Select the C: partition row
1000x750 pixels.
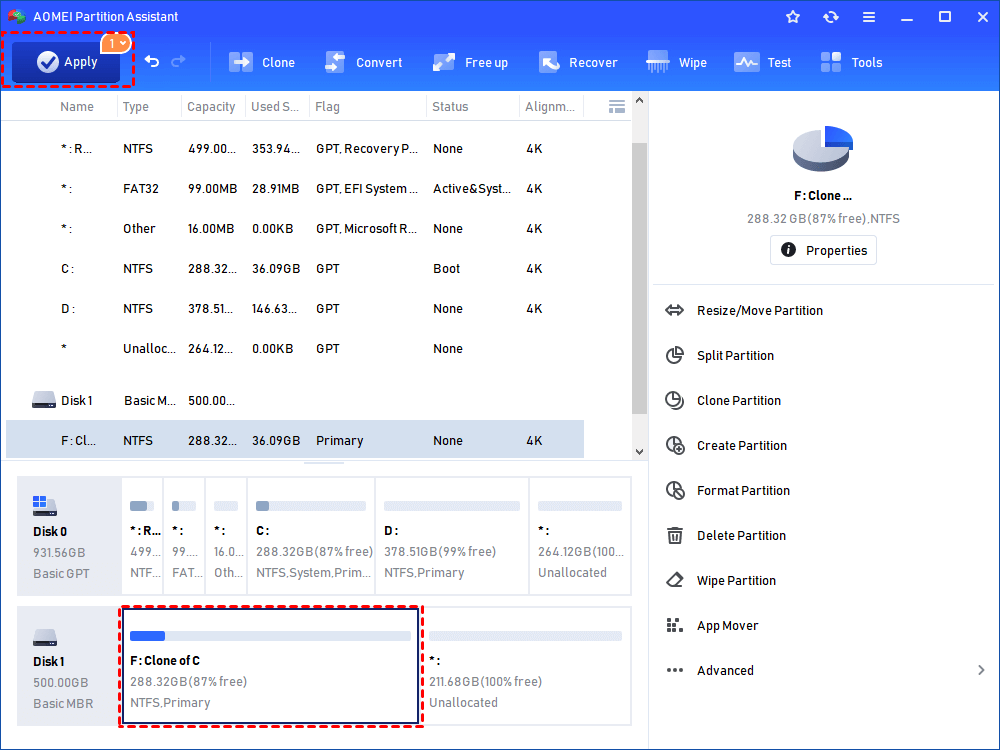click(295, 268)
